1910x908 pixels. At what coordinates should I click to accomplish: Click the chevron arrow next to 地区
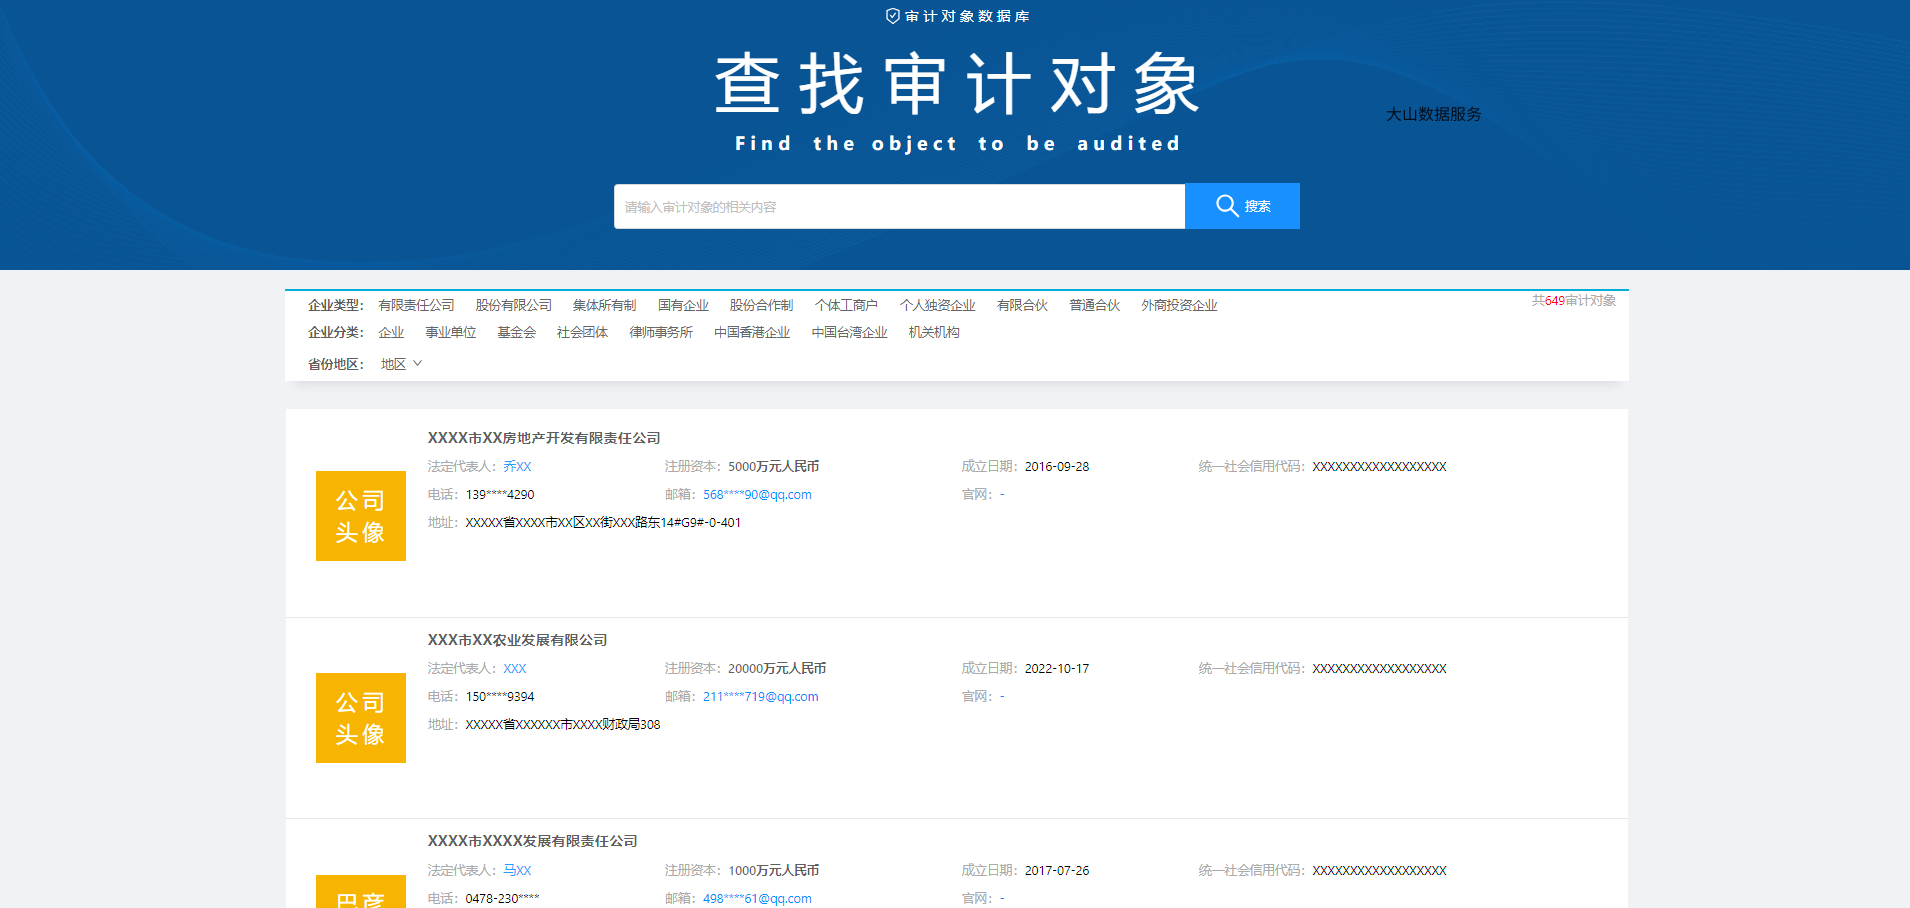coord(418,364)
